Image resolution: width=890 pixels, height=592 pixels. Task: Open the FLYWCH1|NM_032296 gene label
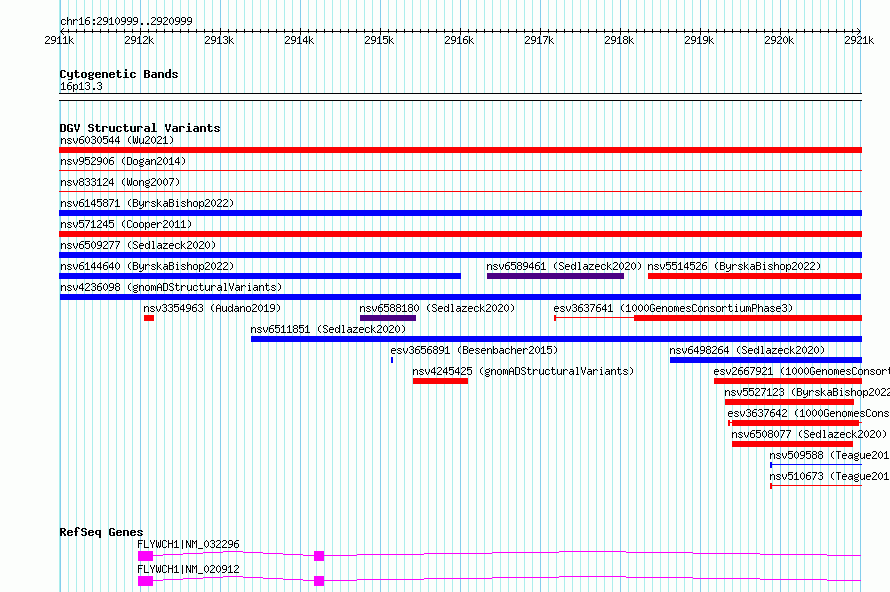188,544
